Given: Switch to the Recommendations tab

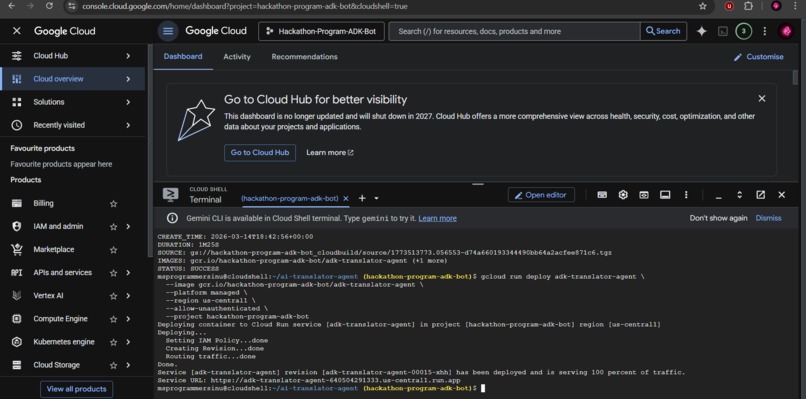Looking at the screenshot, I should [305, 57].
